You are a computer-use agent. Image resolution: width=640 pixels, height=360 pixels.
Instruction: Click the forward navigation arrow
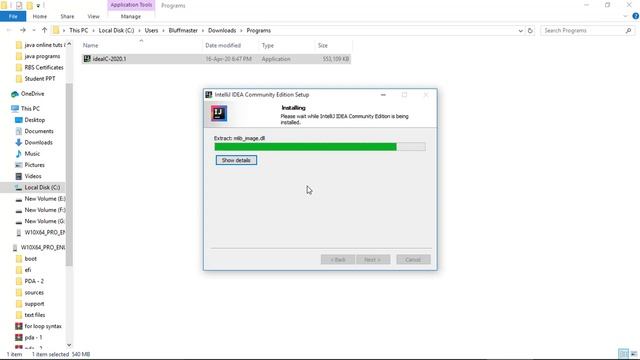[23, 30]
